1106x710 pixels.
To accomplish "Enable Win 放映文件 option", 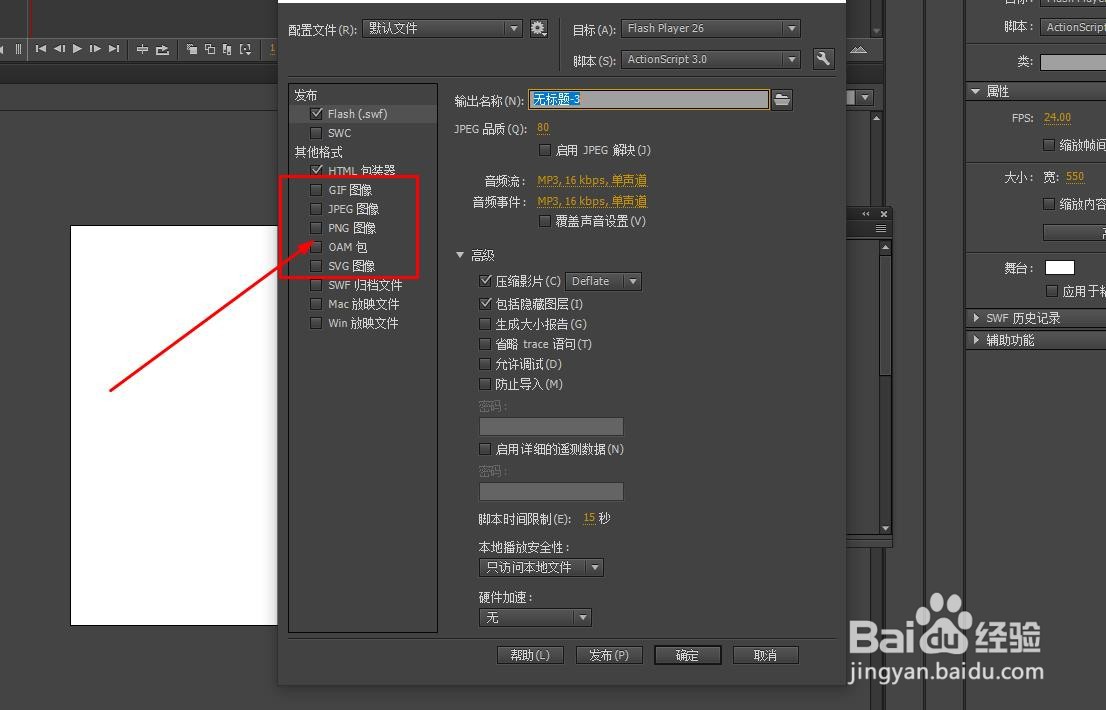I will tap(316, 323).
